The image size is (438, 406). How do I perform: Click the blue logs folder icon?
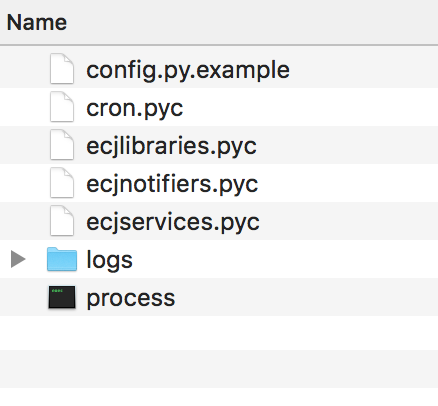click(x=62, y=259)
